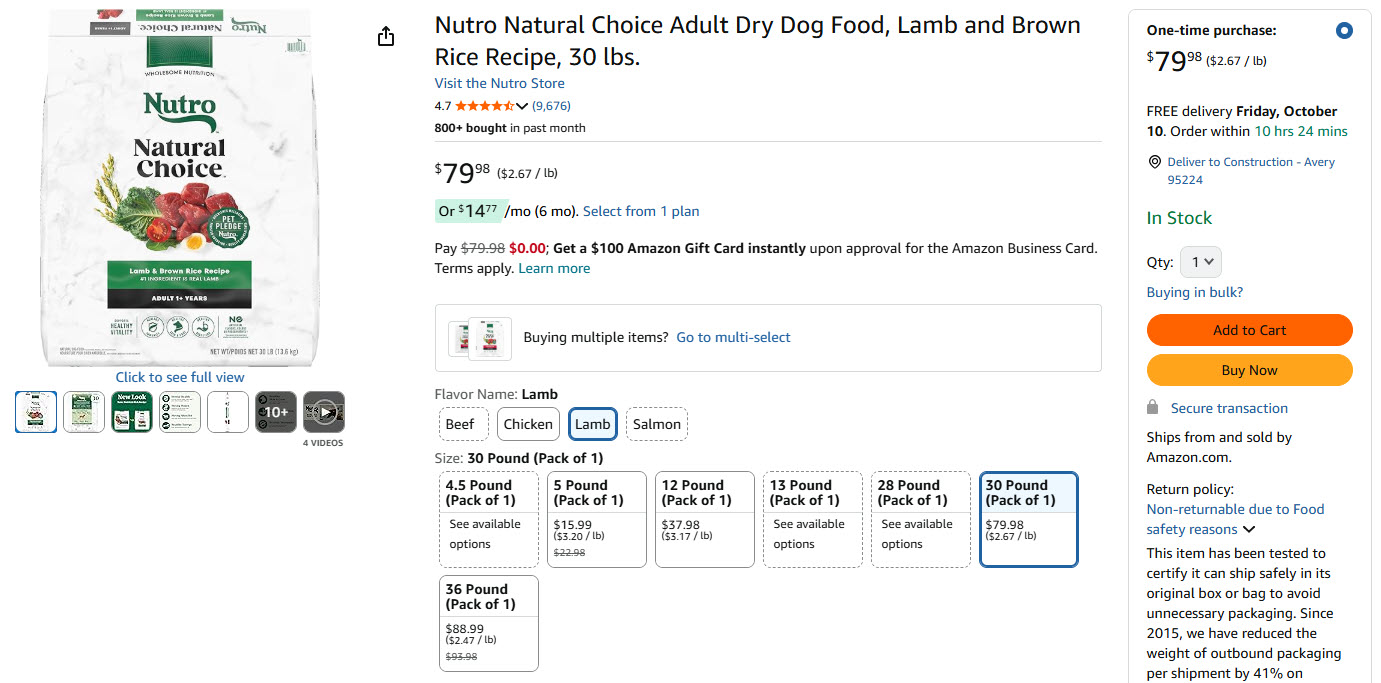Click the Add to Cart button
Screen dimensions: 1381x683
[x=1249, y=330]
